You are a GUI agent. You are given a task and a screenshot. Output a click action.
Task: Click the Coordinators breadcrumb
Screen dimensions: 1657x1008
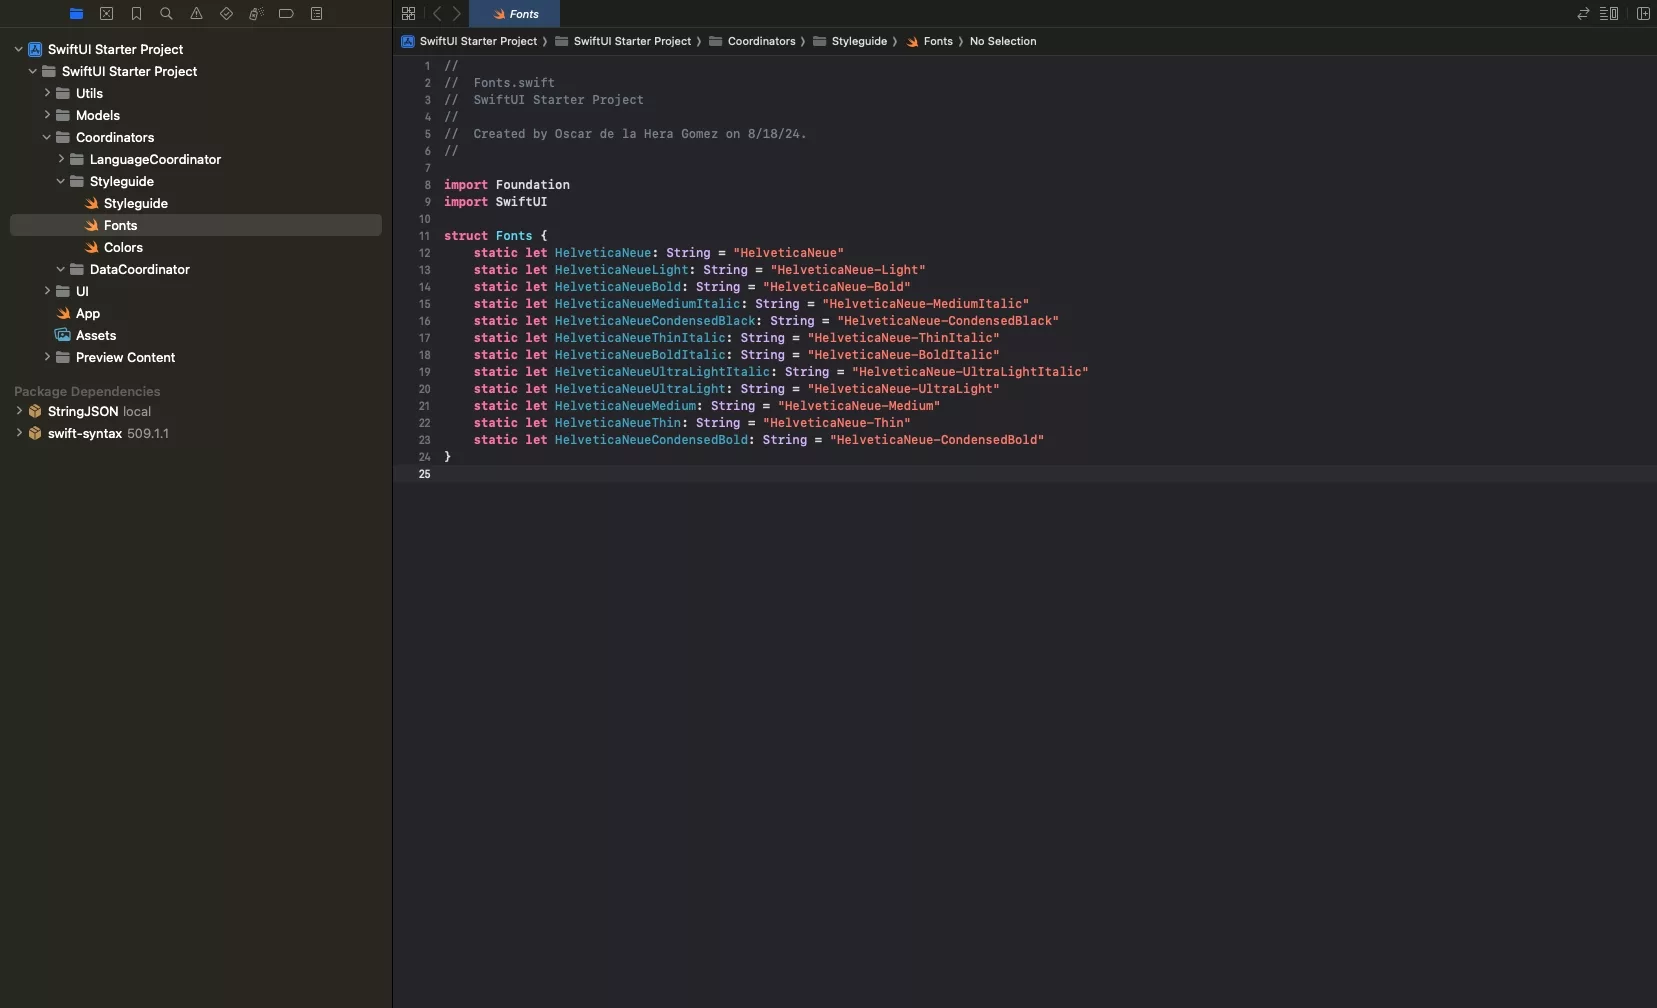pos(753,41)
